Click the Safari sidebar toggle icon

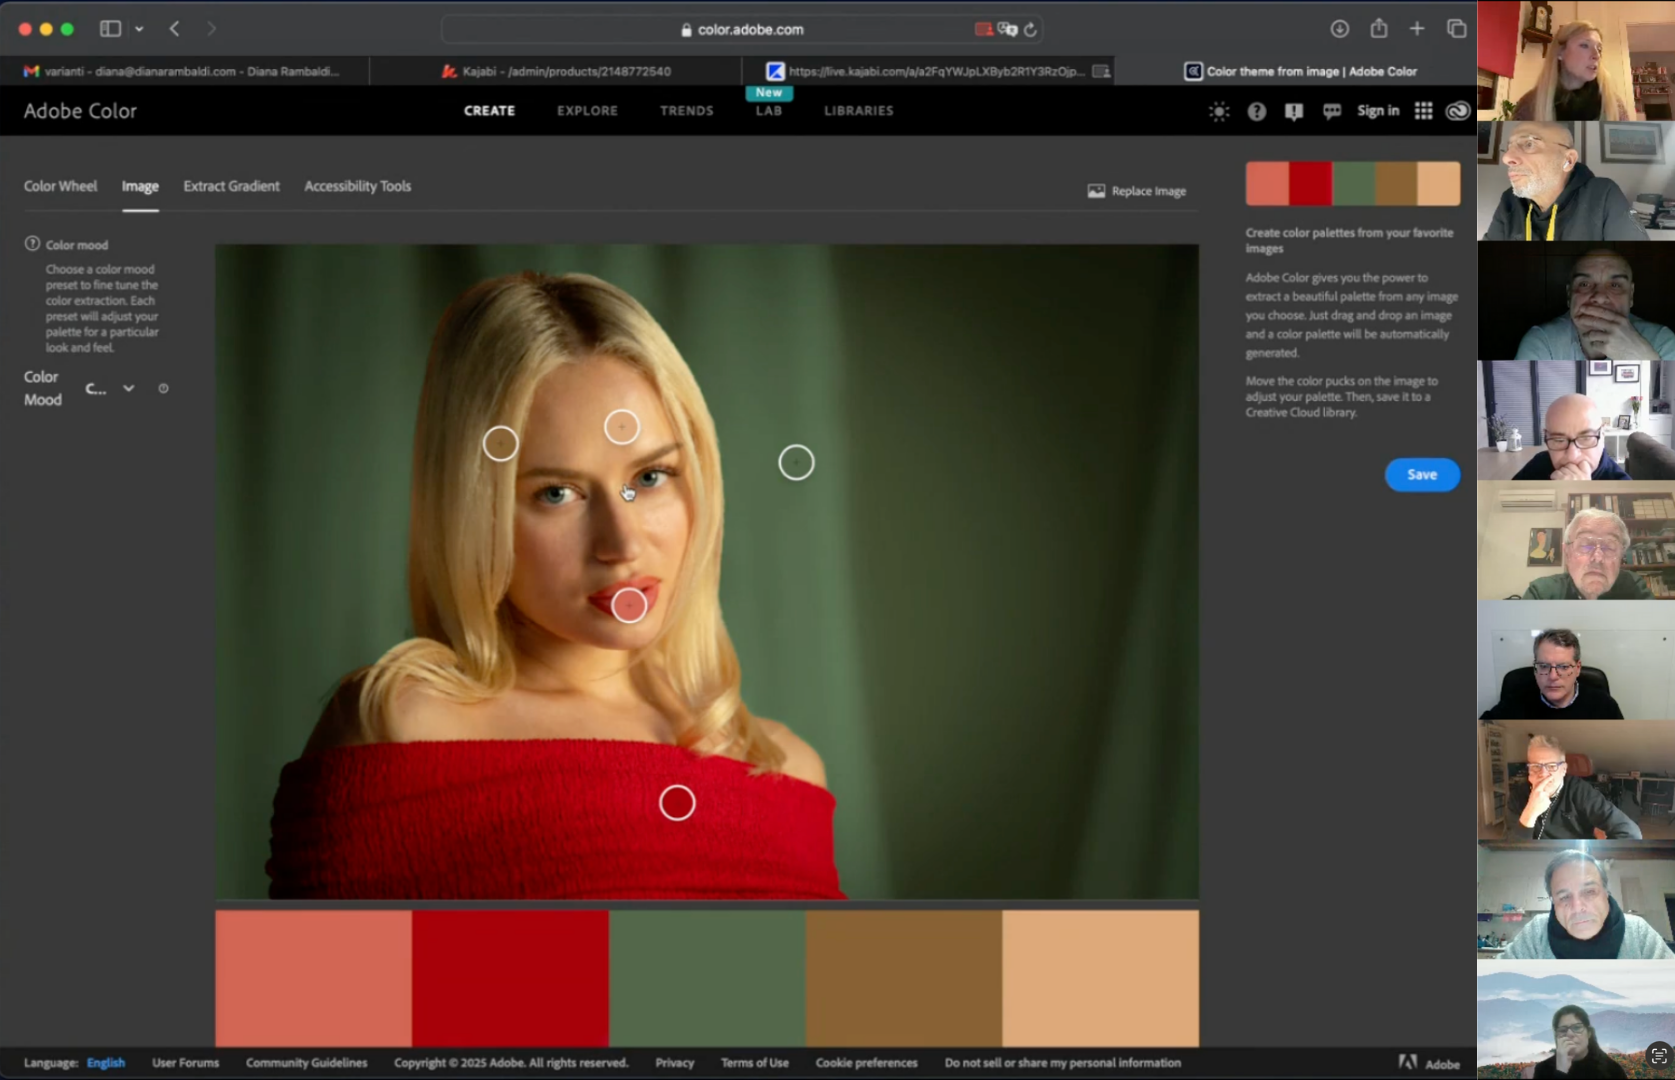[110, 29]
